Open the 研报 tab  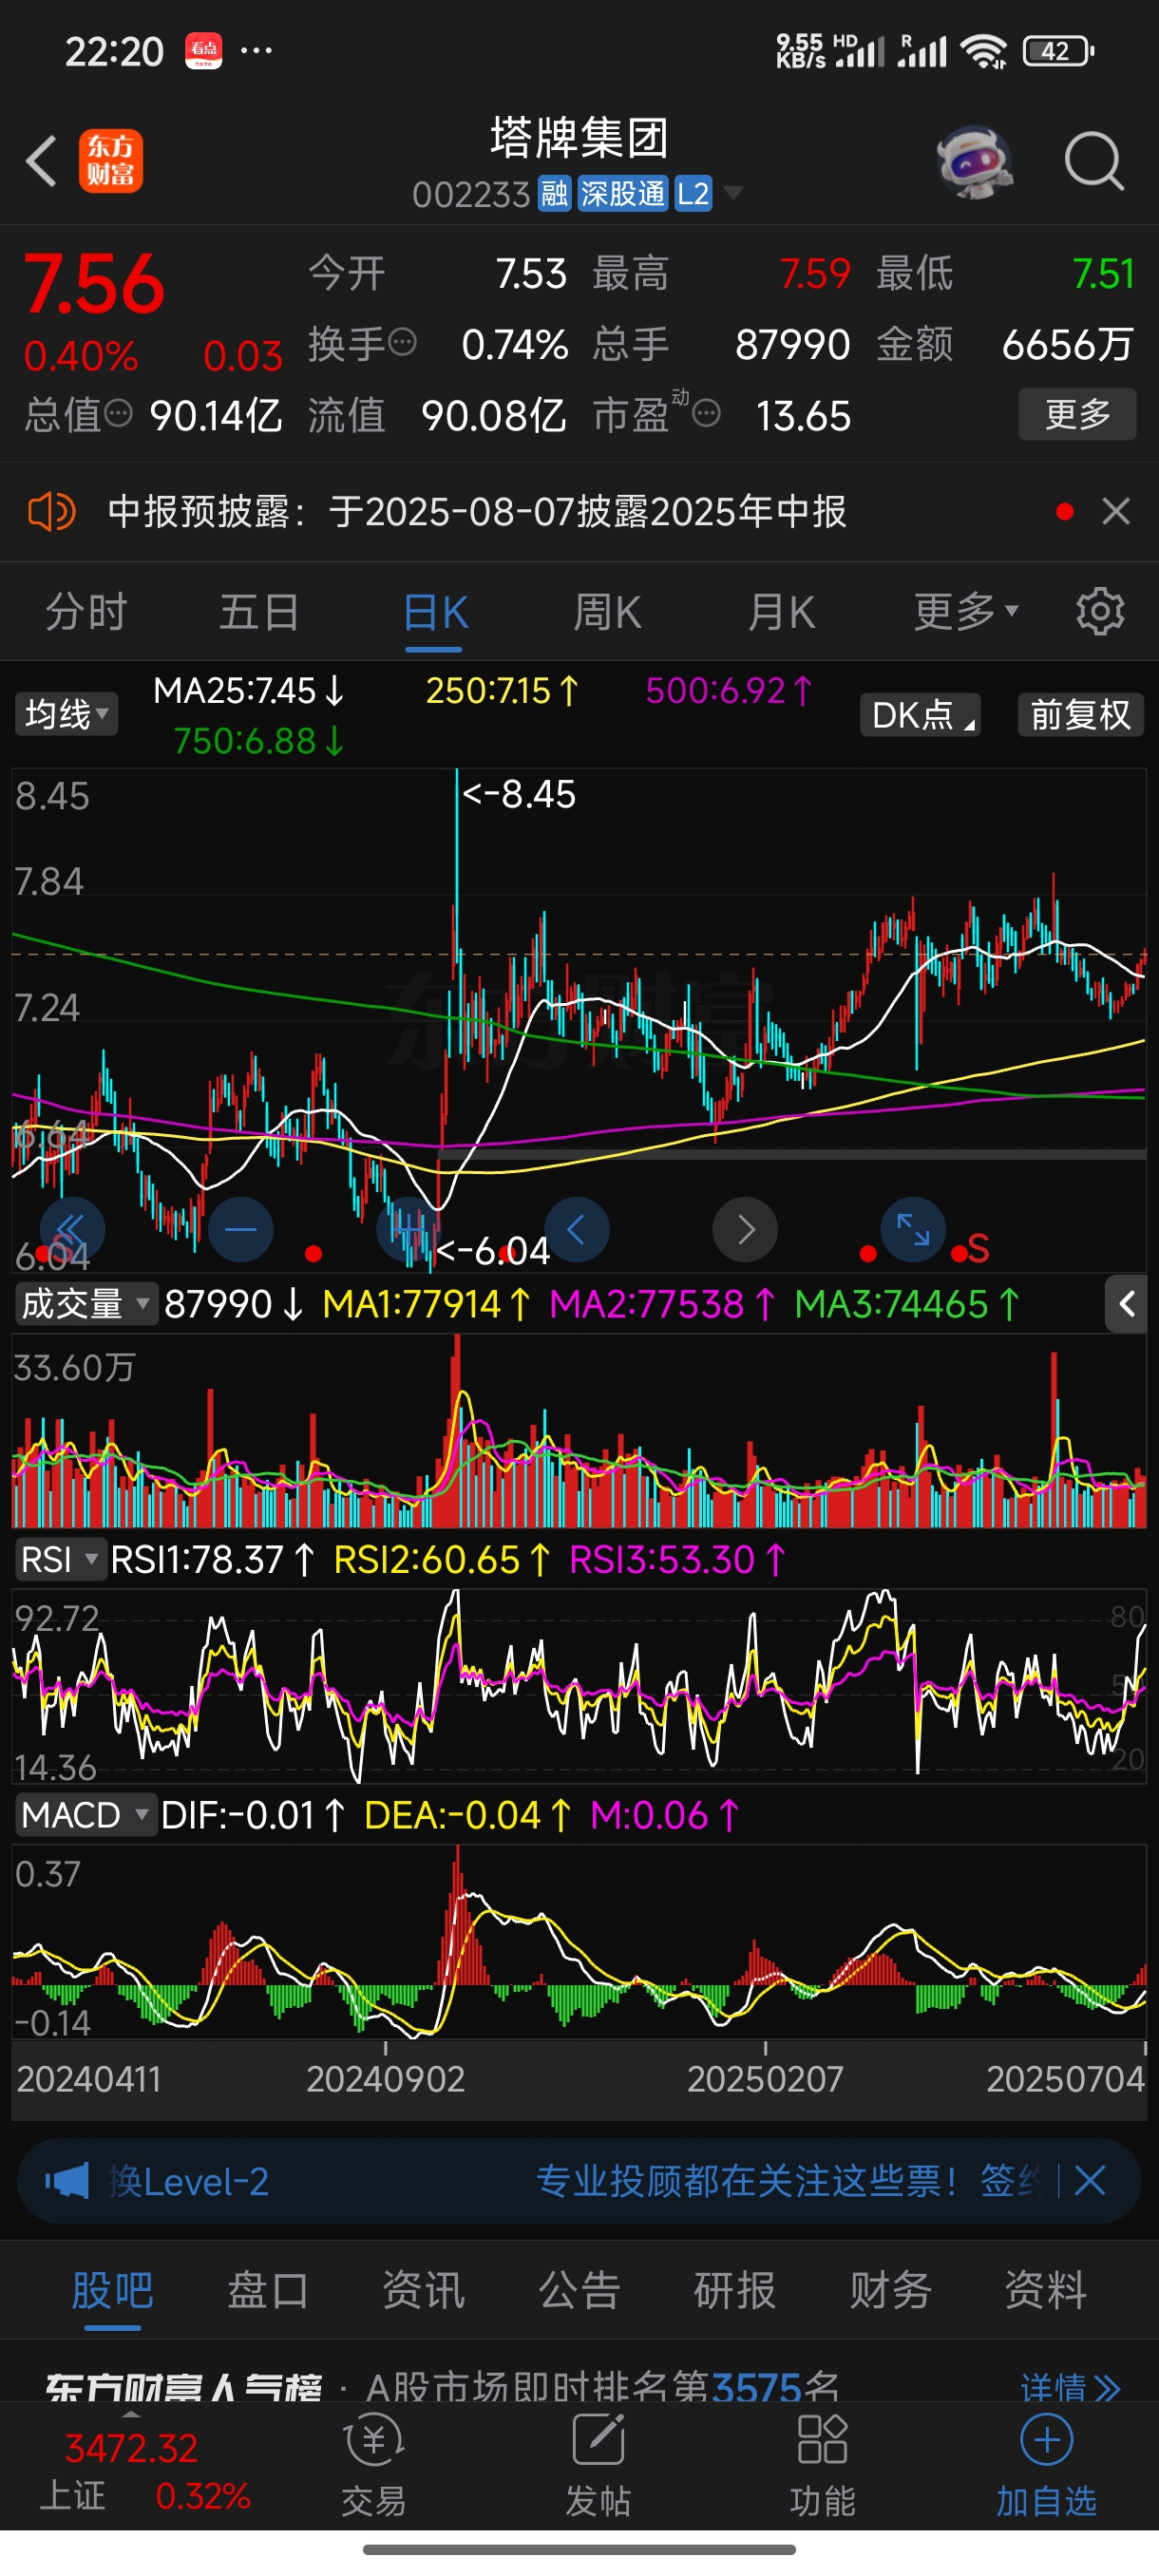pyautogui.click(x=735, y=2289)
